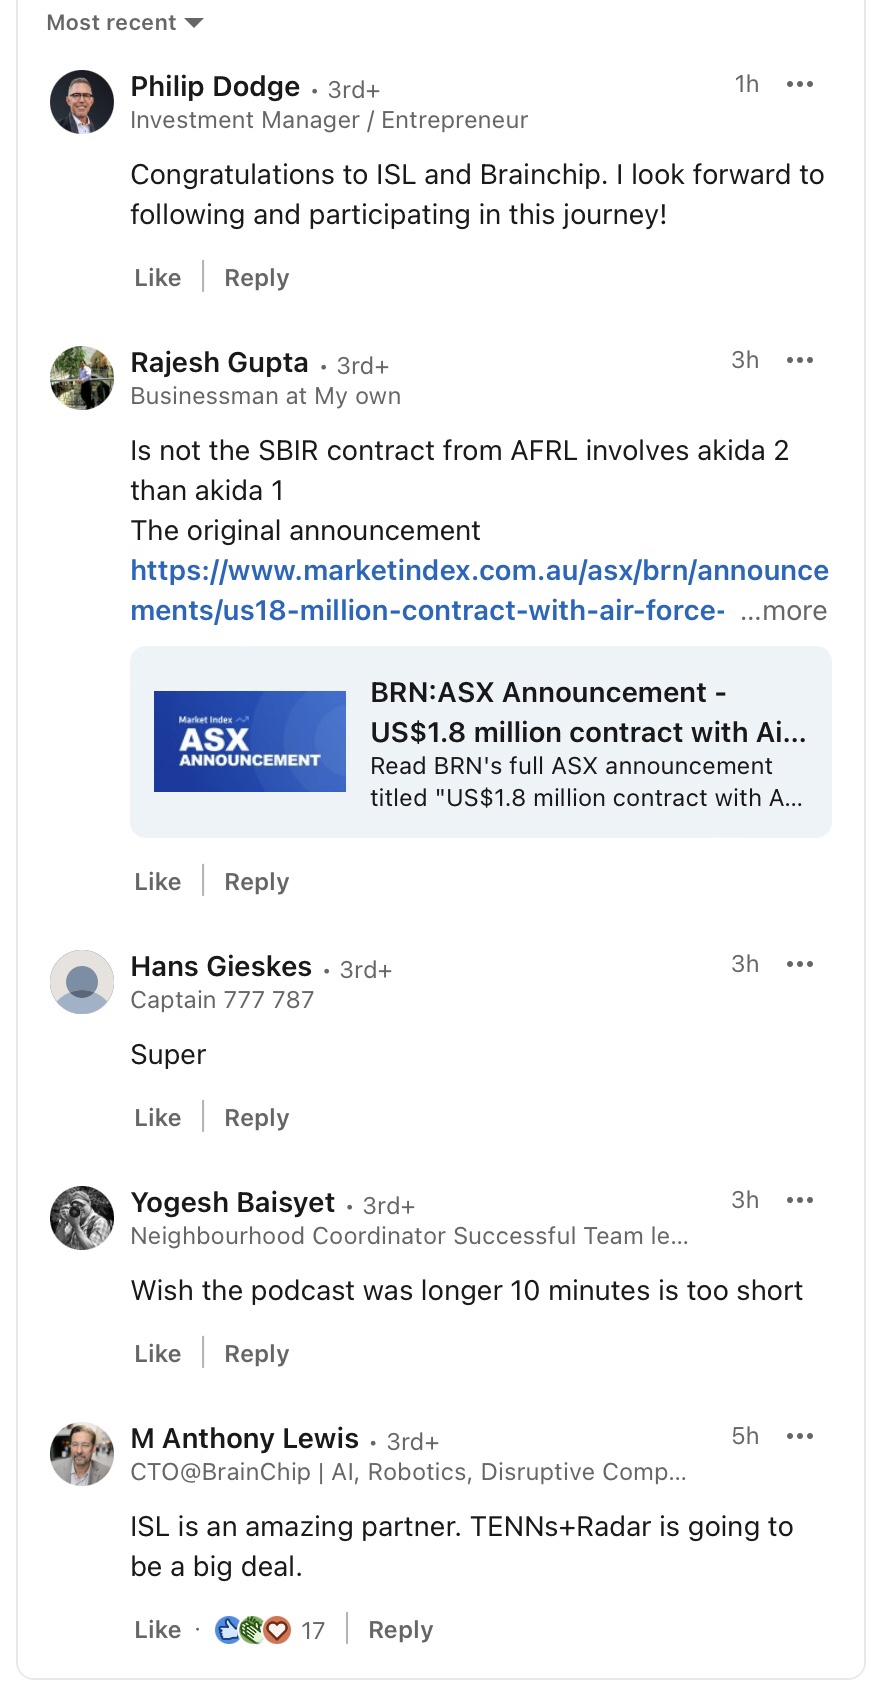Like Philip Dodge's comment
Image resolution: width=886 pixels, height=1686 pixels.
[158, 278]
